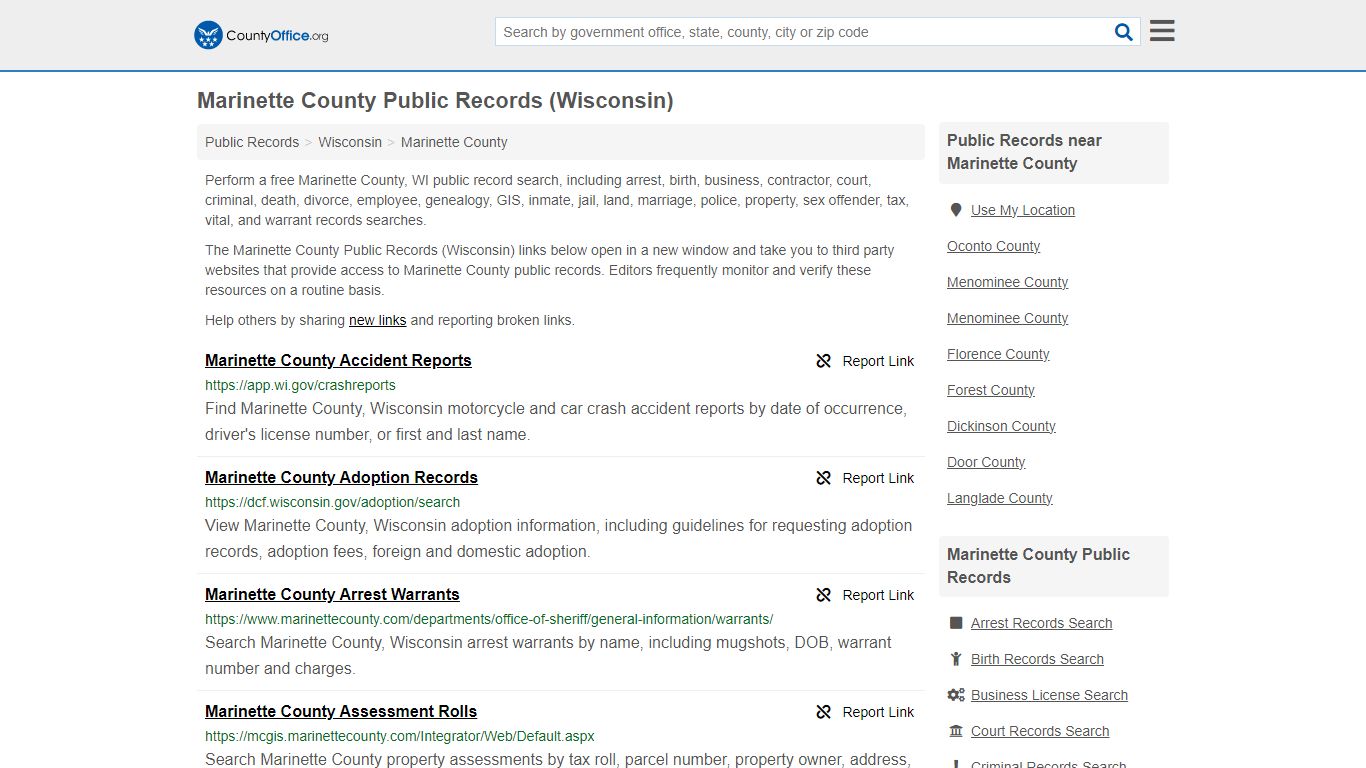Image resolution: width=1366 pixels, height=768 pixels.
Task: Open Wisconsin breadcrumb
Action: click(x=350, y=142)
